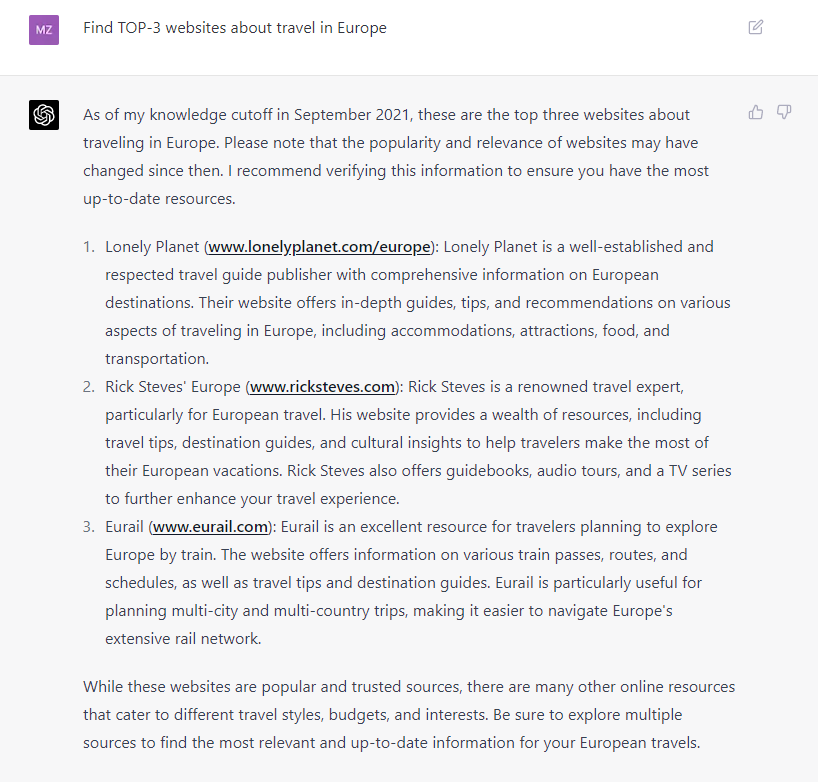
Task: Click the 'Rick Steves' Europe' item title
Action: point(173,387)
